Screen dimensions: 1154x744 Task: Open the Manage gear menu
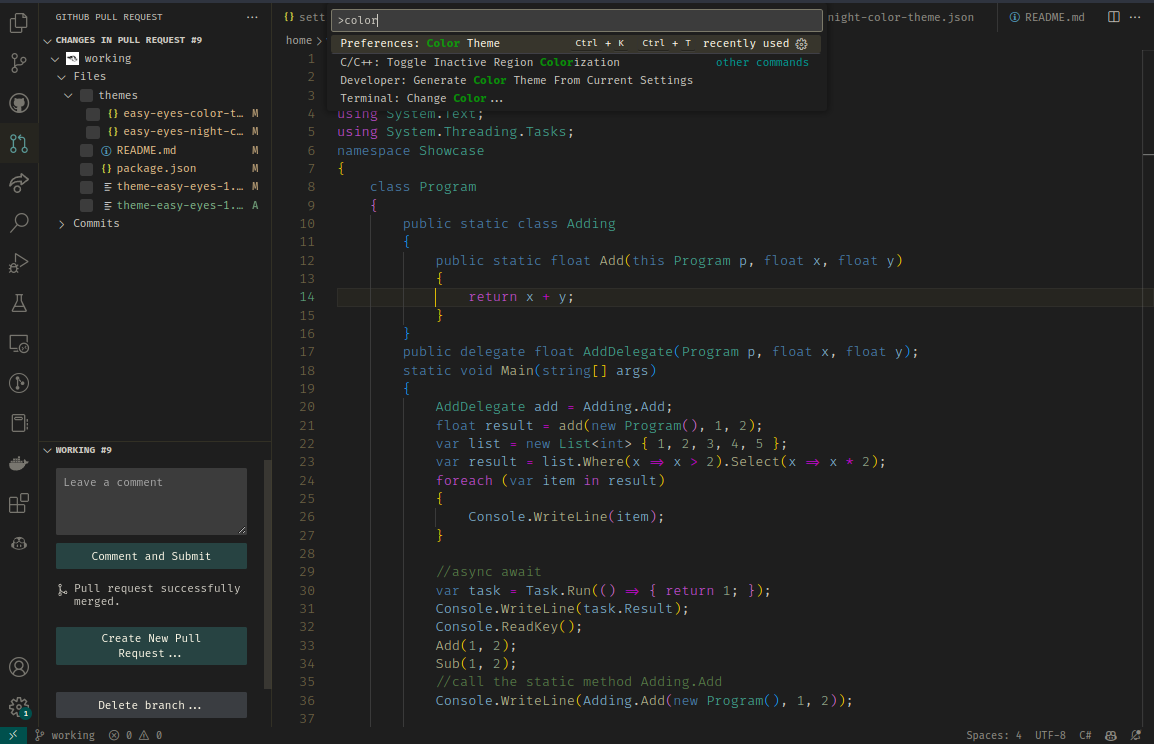19,707
